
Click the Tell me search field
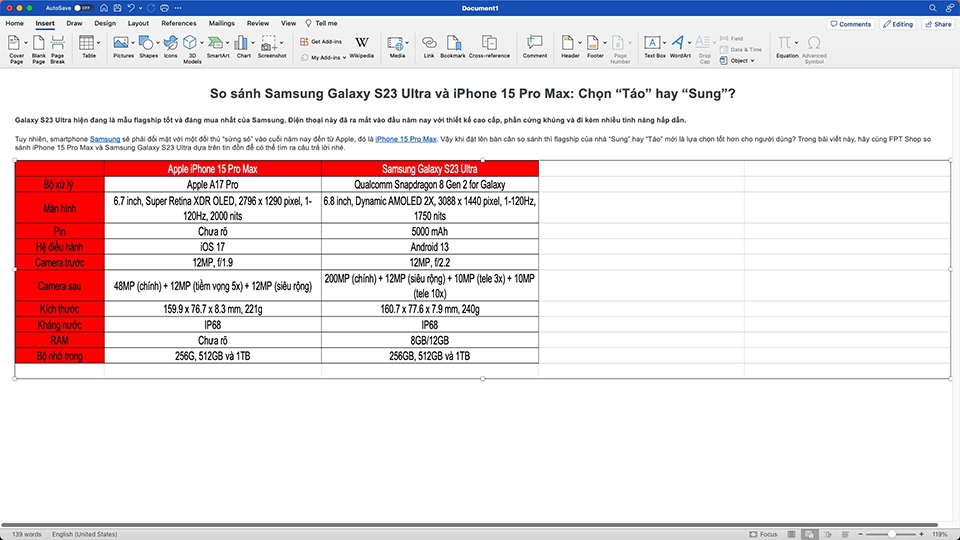click(x=322, y=23)
